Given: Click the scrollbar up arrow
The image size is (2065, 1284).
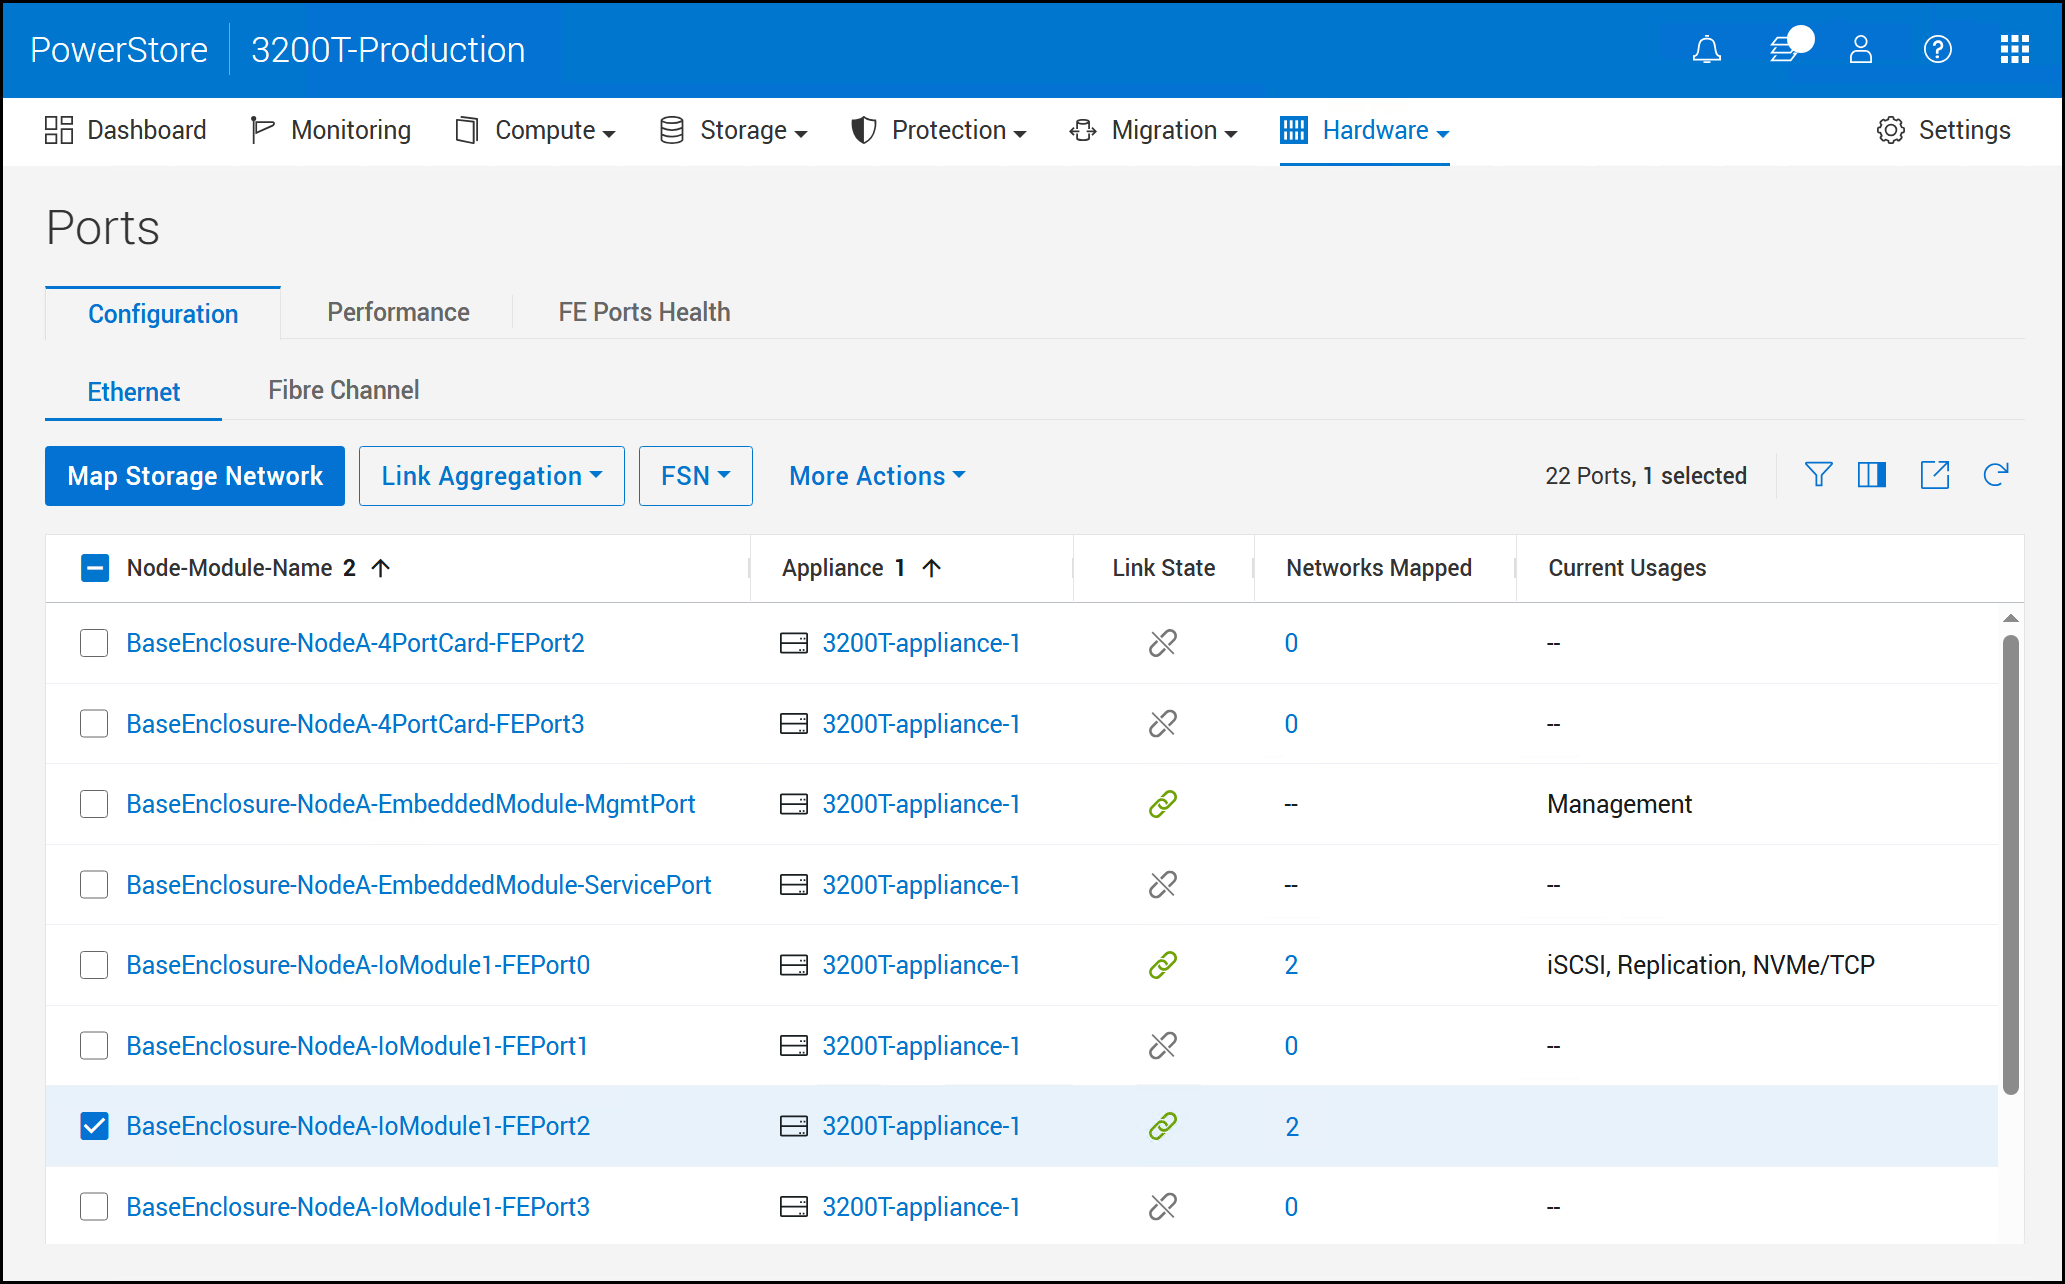Looking at the screenshot, I should coord(2010,618).
